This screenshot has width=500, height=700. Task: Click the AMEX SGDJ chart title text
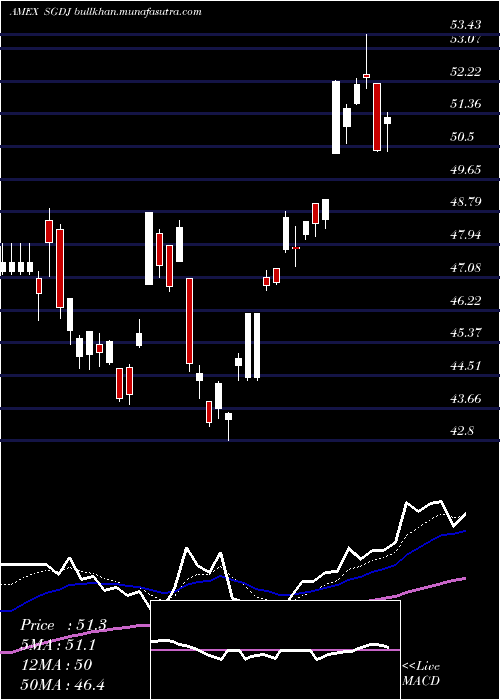tap(105, 12)
